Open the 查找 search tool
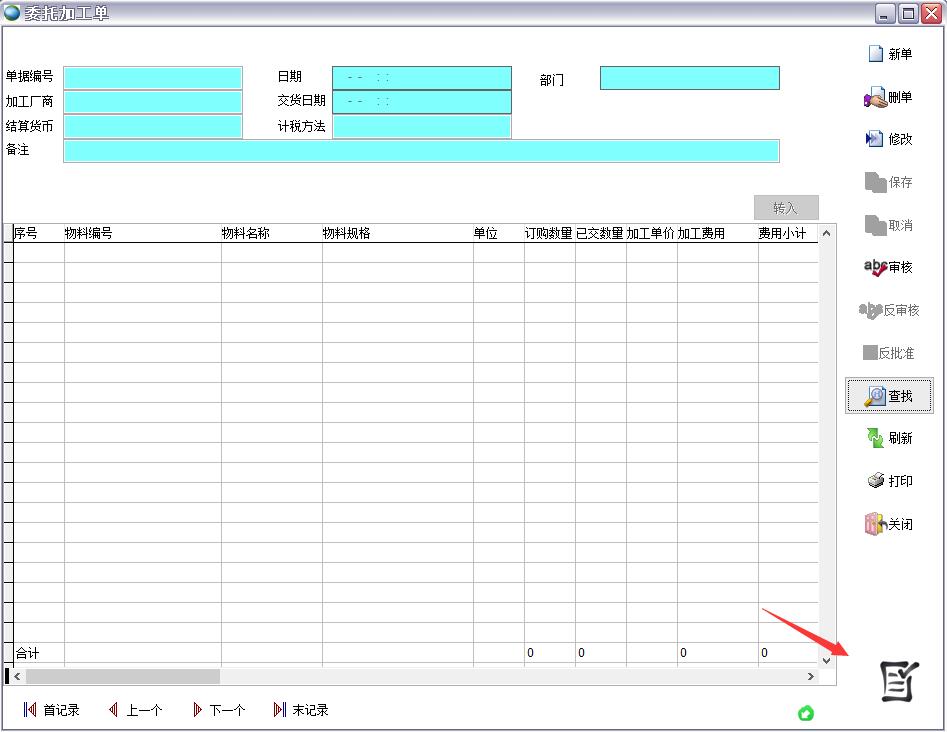947x732 pixels. coord(889,396)
